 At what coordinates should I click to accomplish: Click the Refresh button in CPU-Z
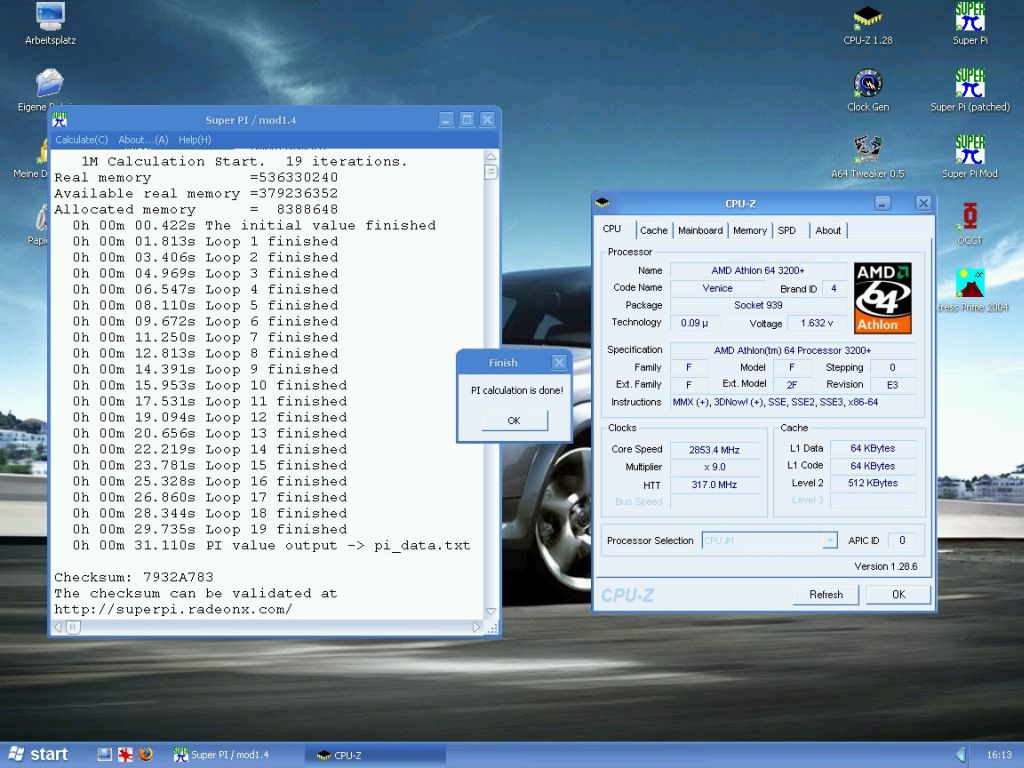point(825,594)
